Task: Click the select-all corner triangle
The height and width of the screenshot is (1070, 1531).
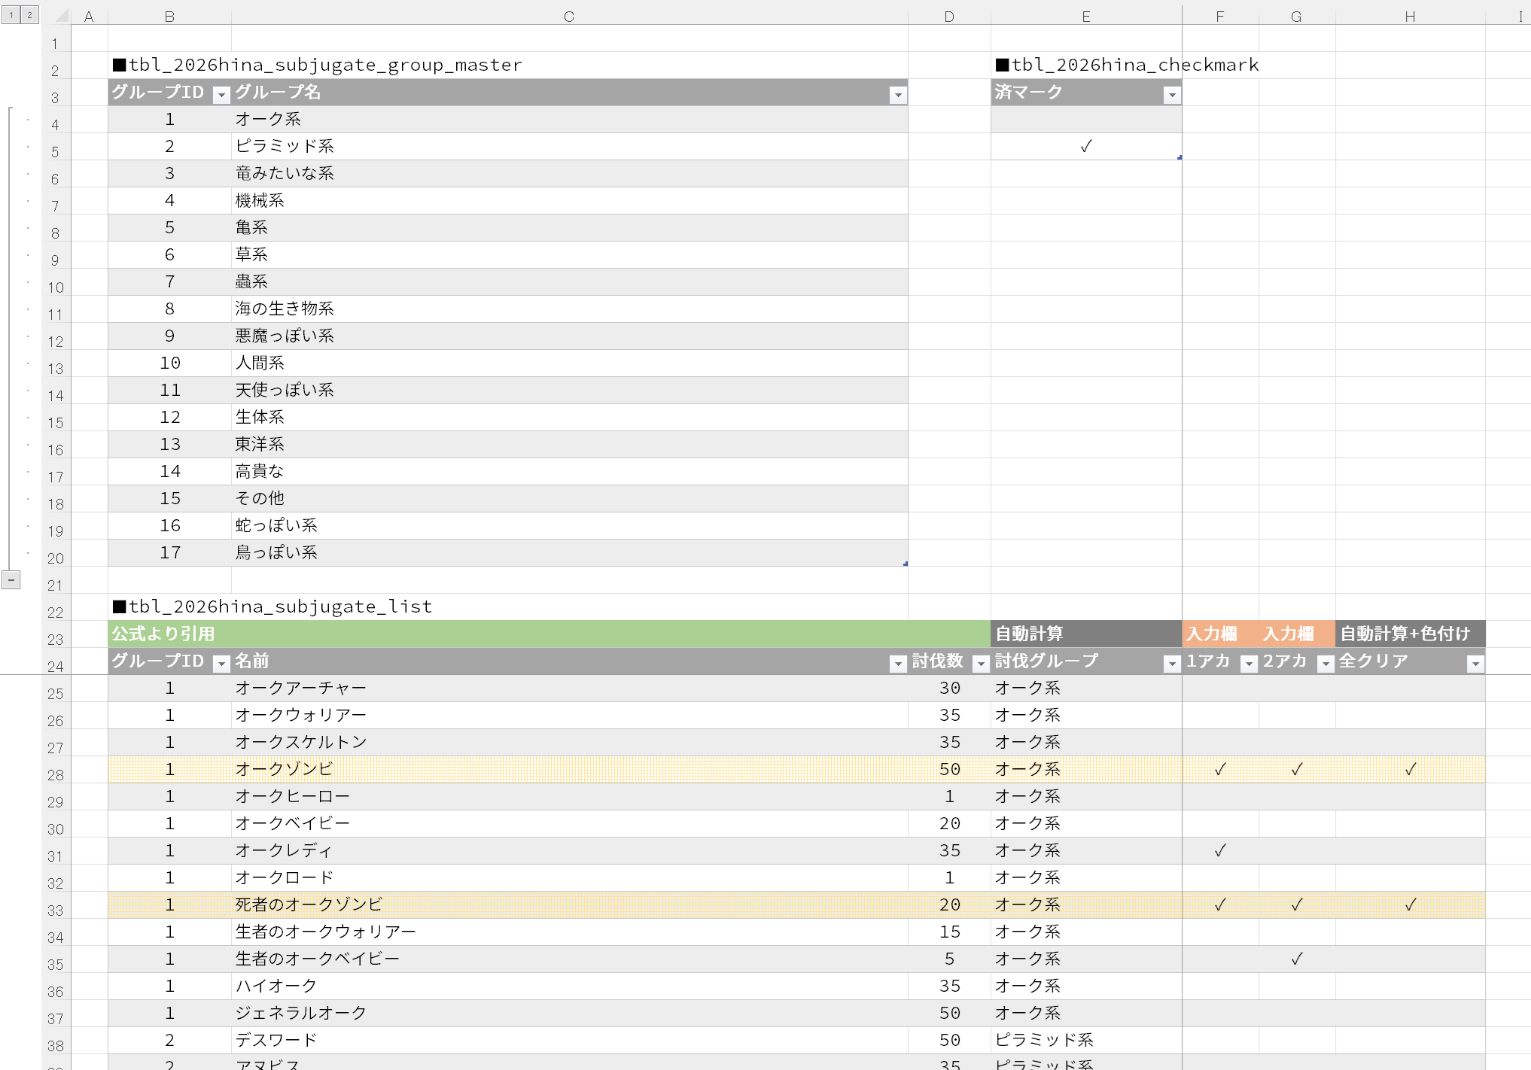Action: pyautogui.click(x=62, y=16)
